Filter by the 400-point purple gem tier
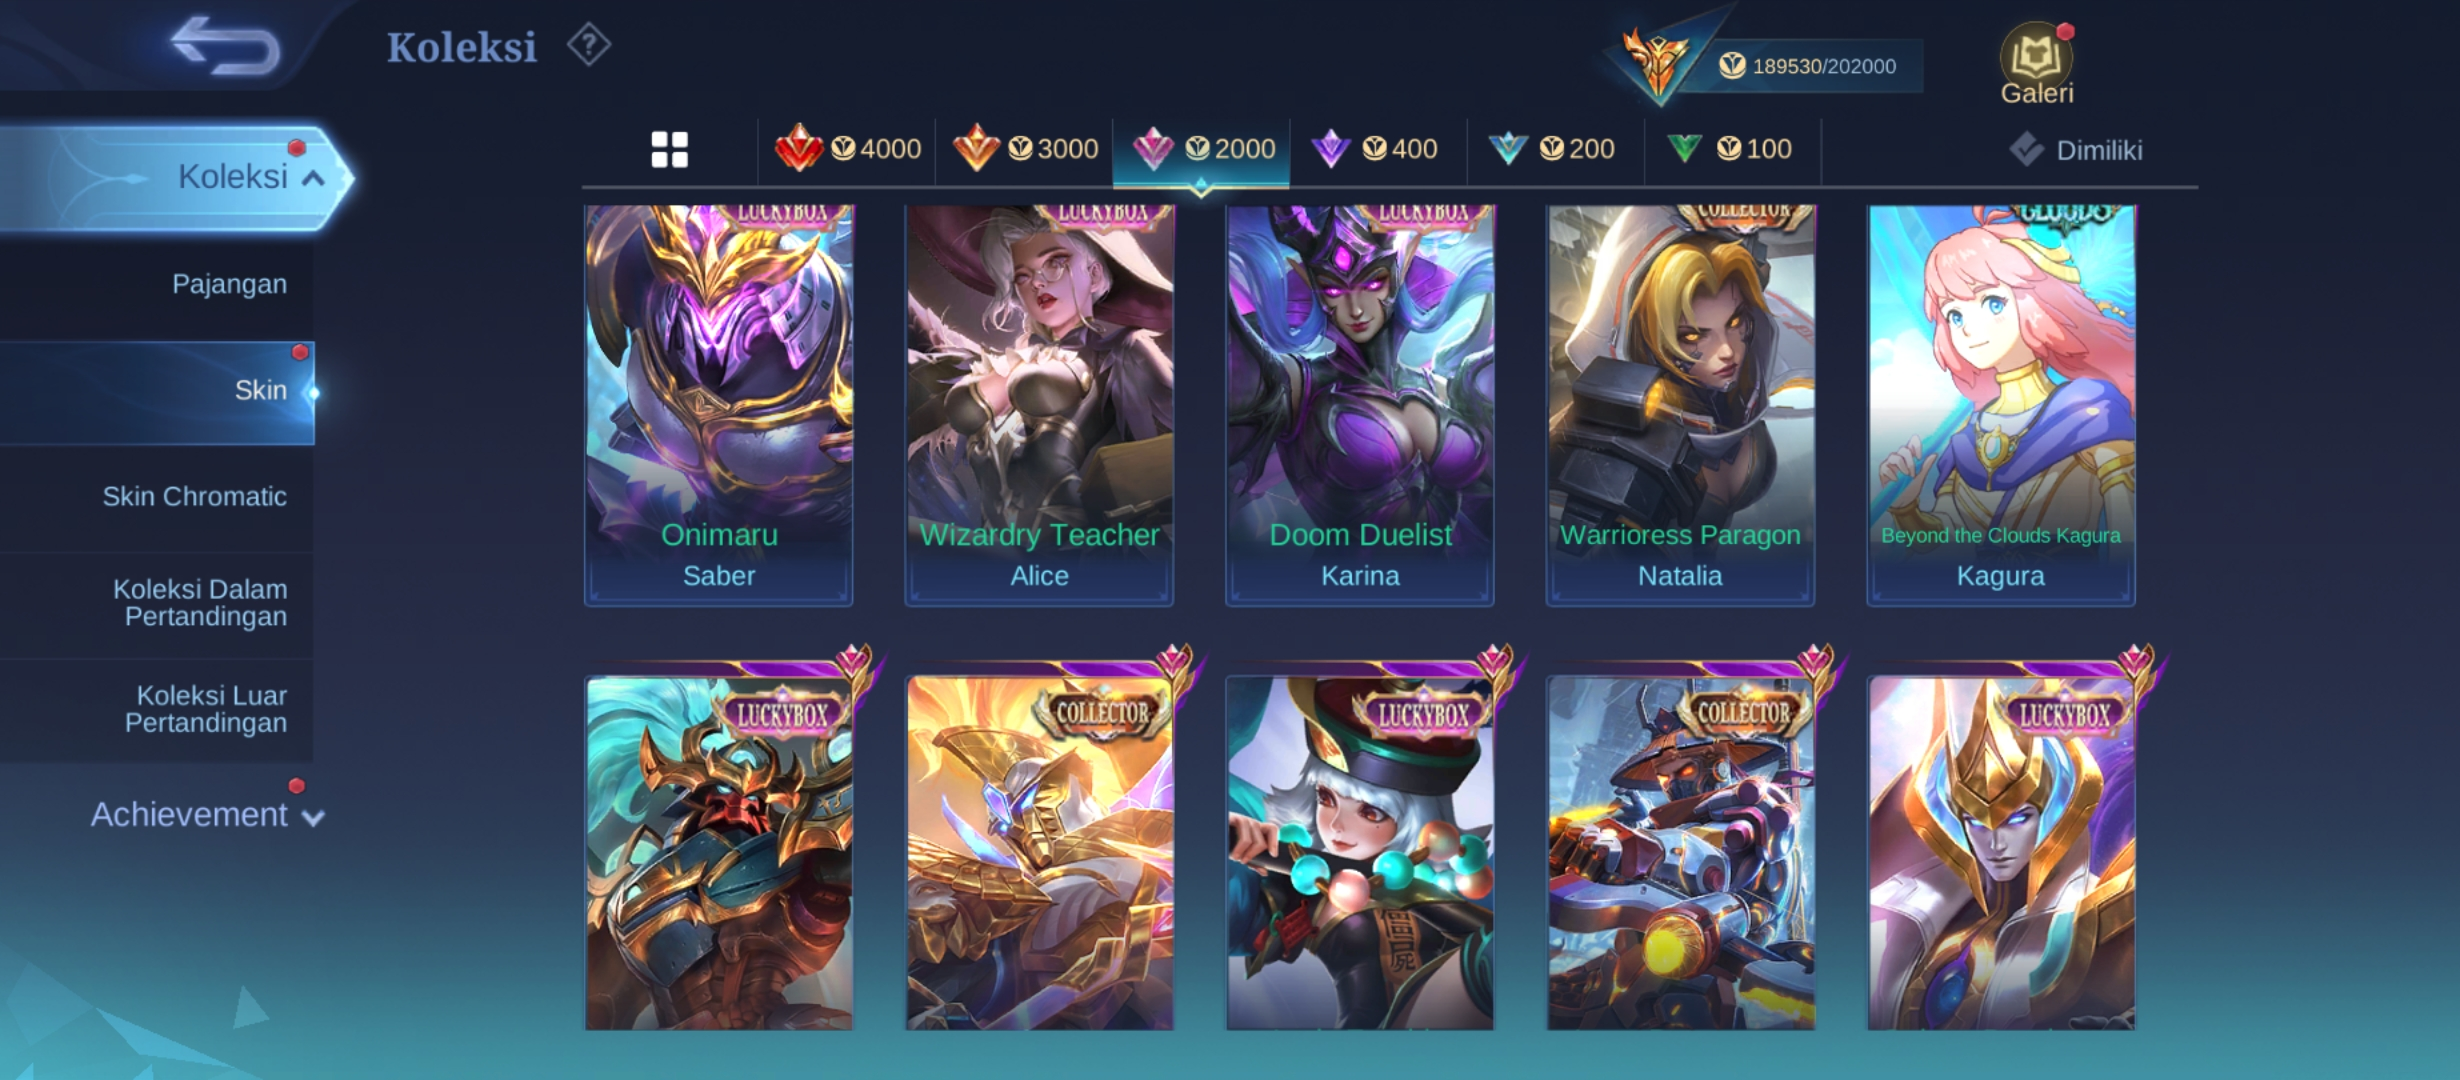The width and height of the screenshot is (2460, 1080). click(1375, 149)
